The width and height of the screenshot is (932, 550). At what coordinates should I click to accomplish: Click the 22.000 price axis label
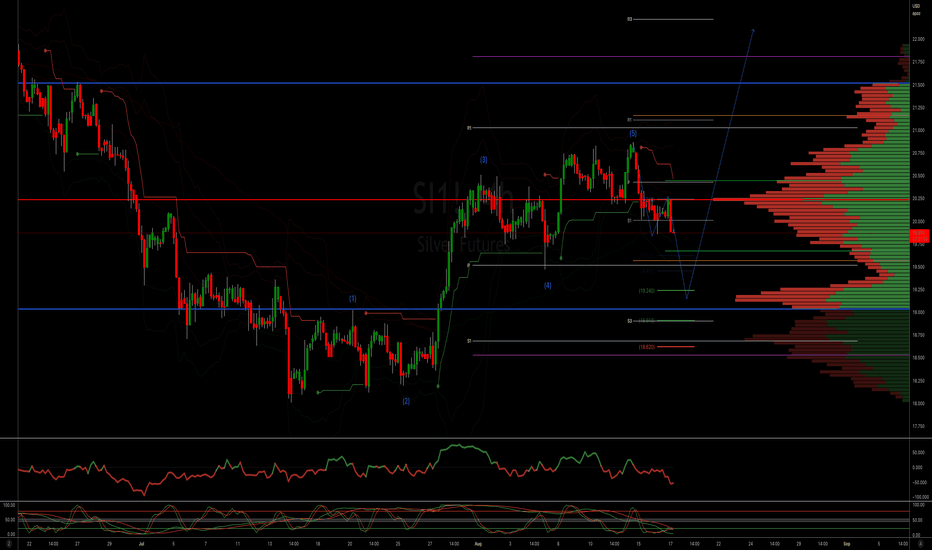(918, 39)
